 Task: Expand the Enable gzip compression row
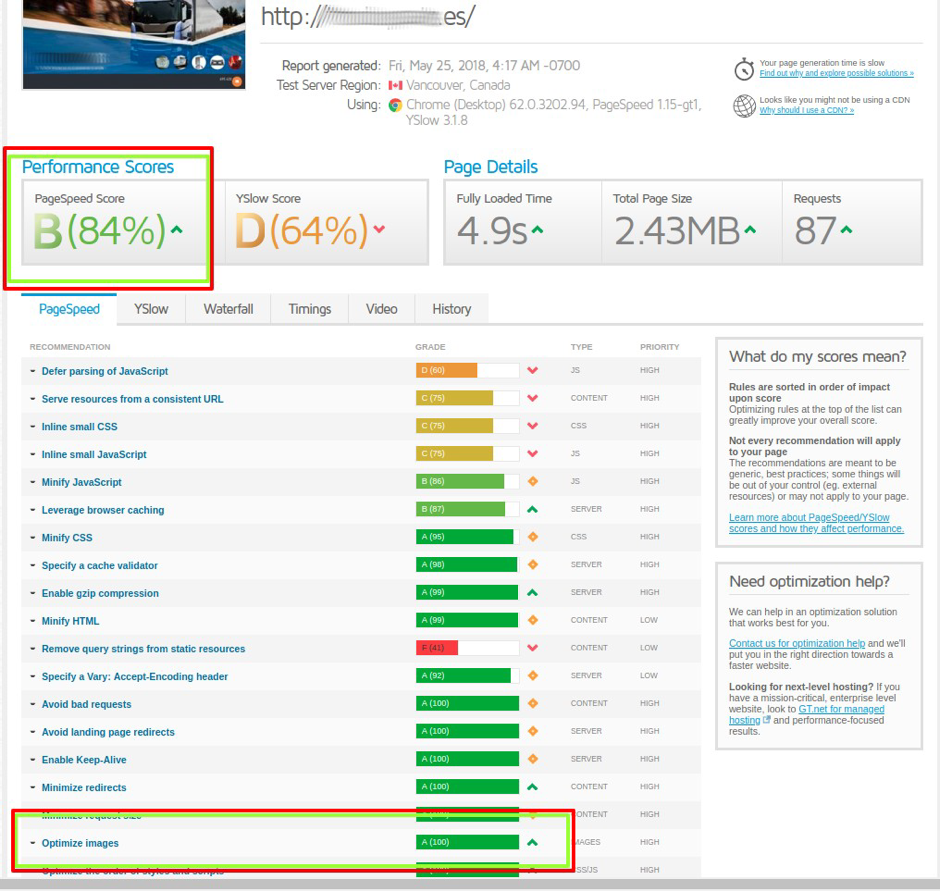point(100,593)
